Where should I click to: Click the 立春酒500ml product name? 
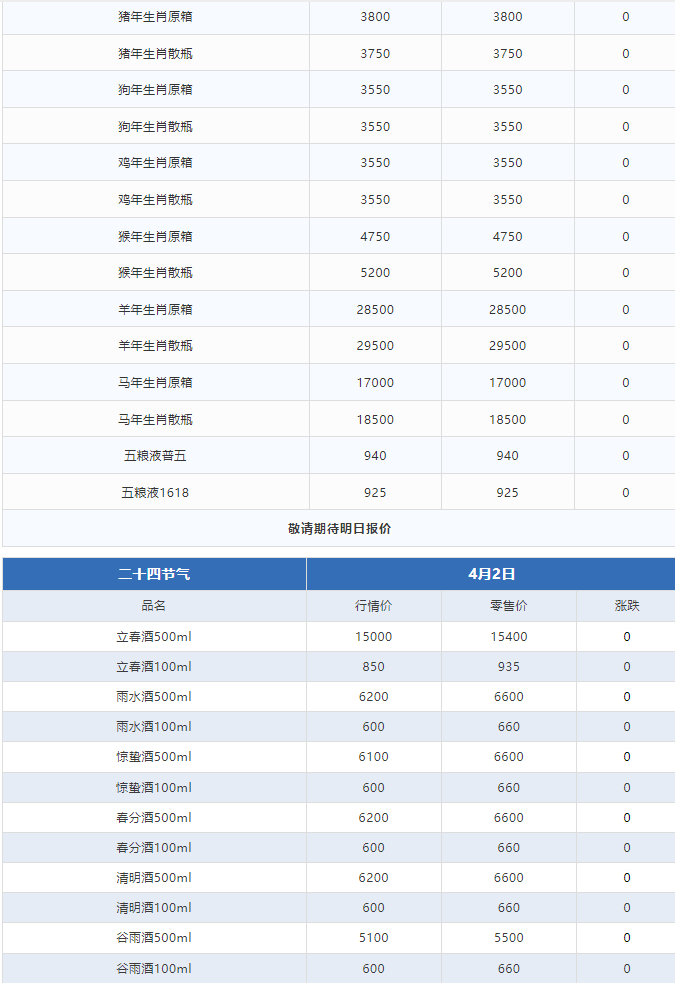[154, 636]
